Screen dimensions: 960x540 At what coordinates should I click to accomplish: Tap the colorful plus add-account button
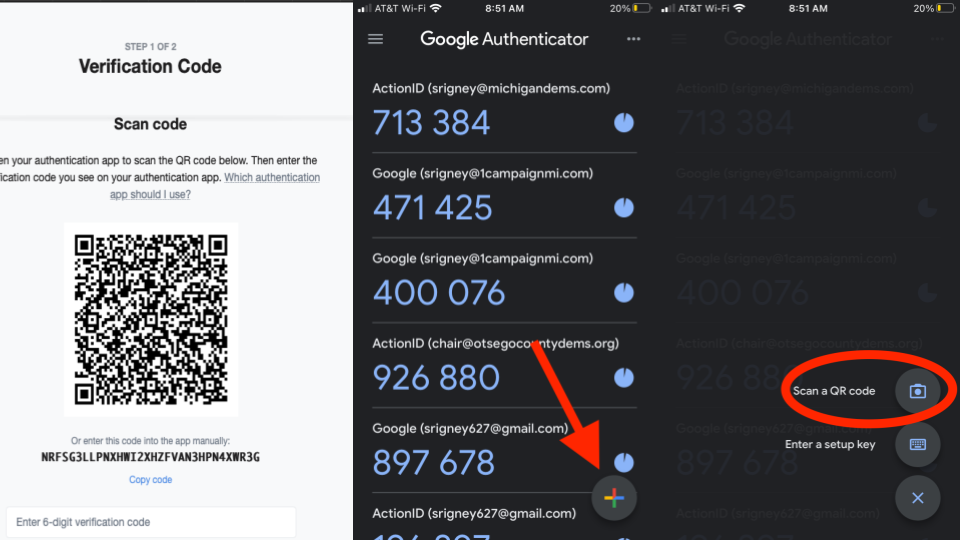(613, 498)
